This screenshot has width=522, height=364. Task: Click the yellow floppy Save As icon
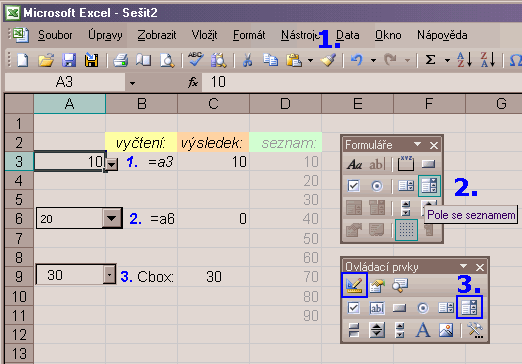[91, 60]
